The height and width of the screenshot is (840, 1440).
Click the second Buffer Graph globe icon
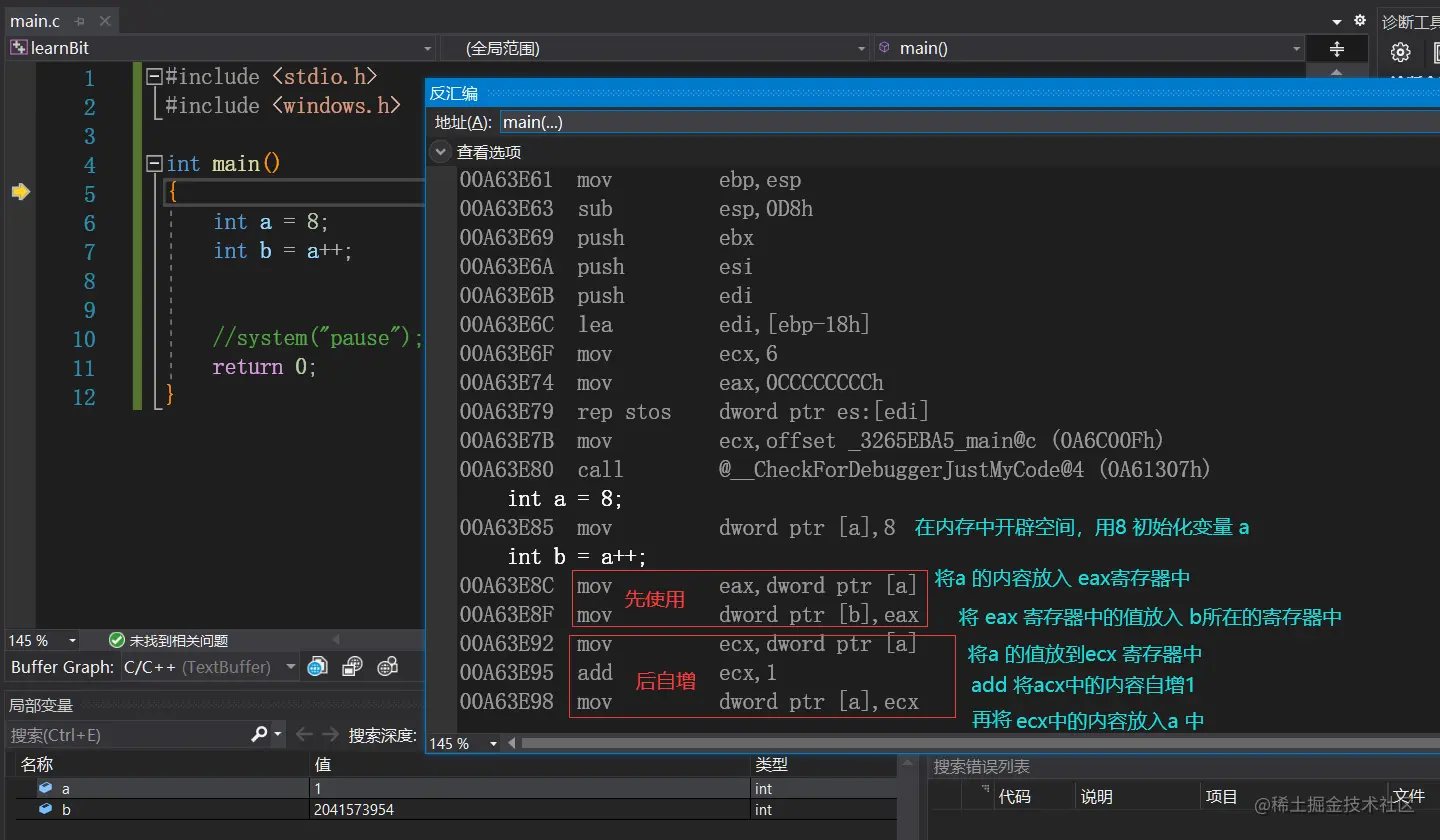352,666
